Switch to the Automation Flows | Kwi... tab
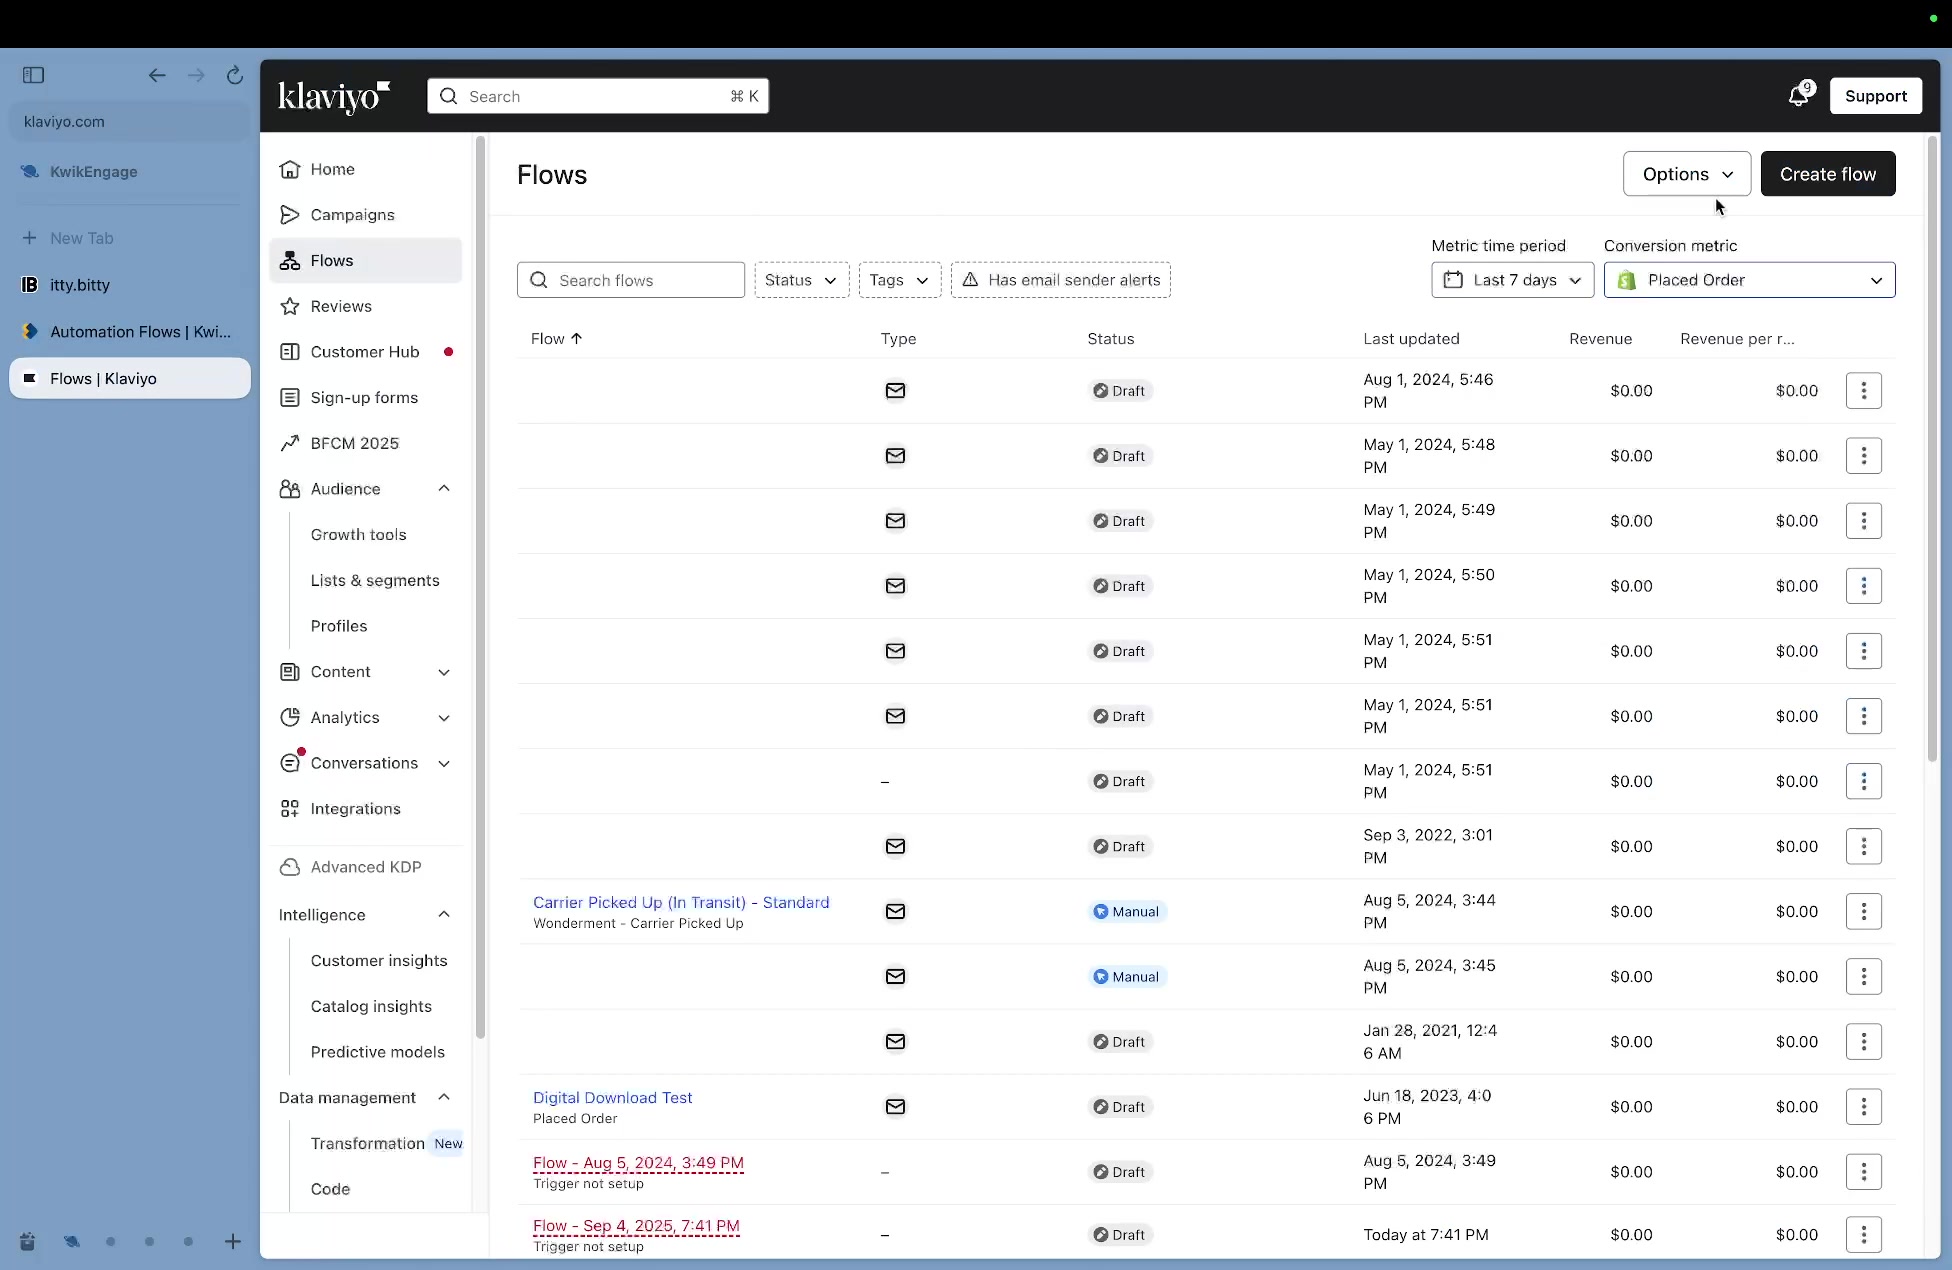The width and height of the screenshot is (1952, 1270). [x=130, y=332]
